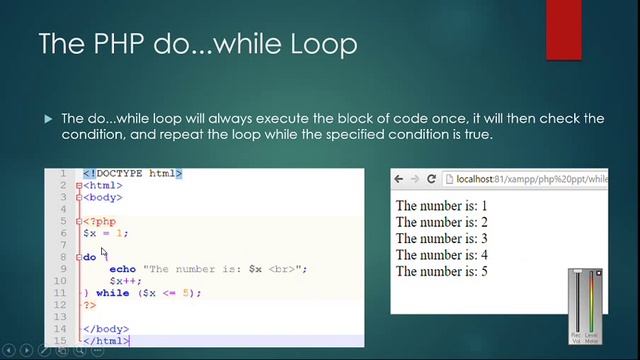640x360 pixels.
Task: Click the browser forward arrow
Action: (415, 179)
